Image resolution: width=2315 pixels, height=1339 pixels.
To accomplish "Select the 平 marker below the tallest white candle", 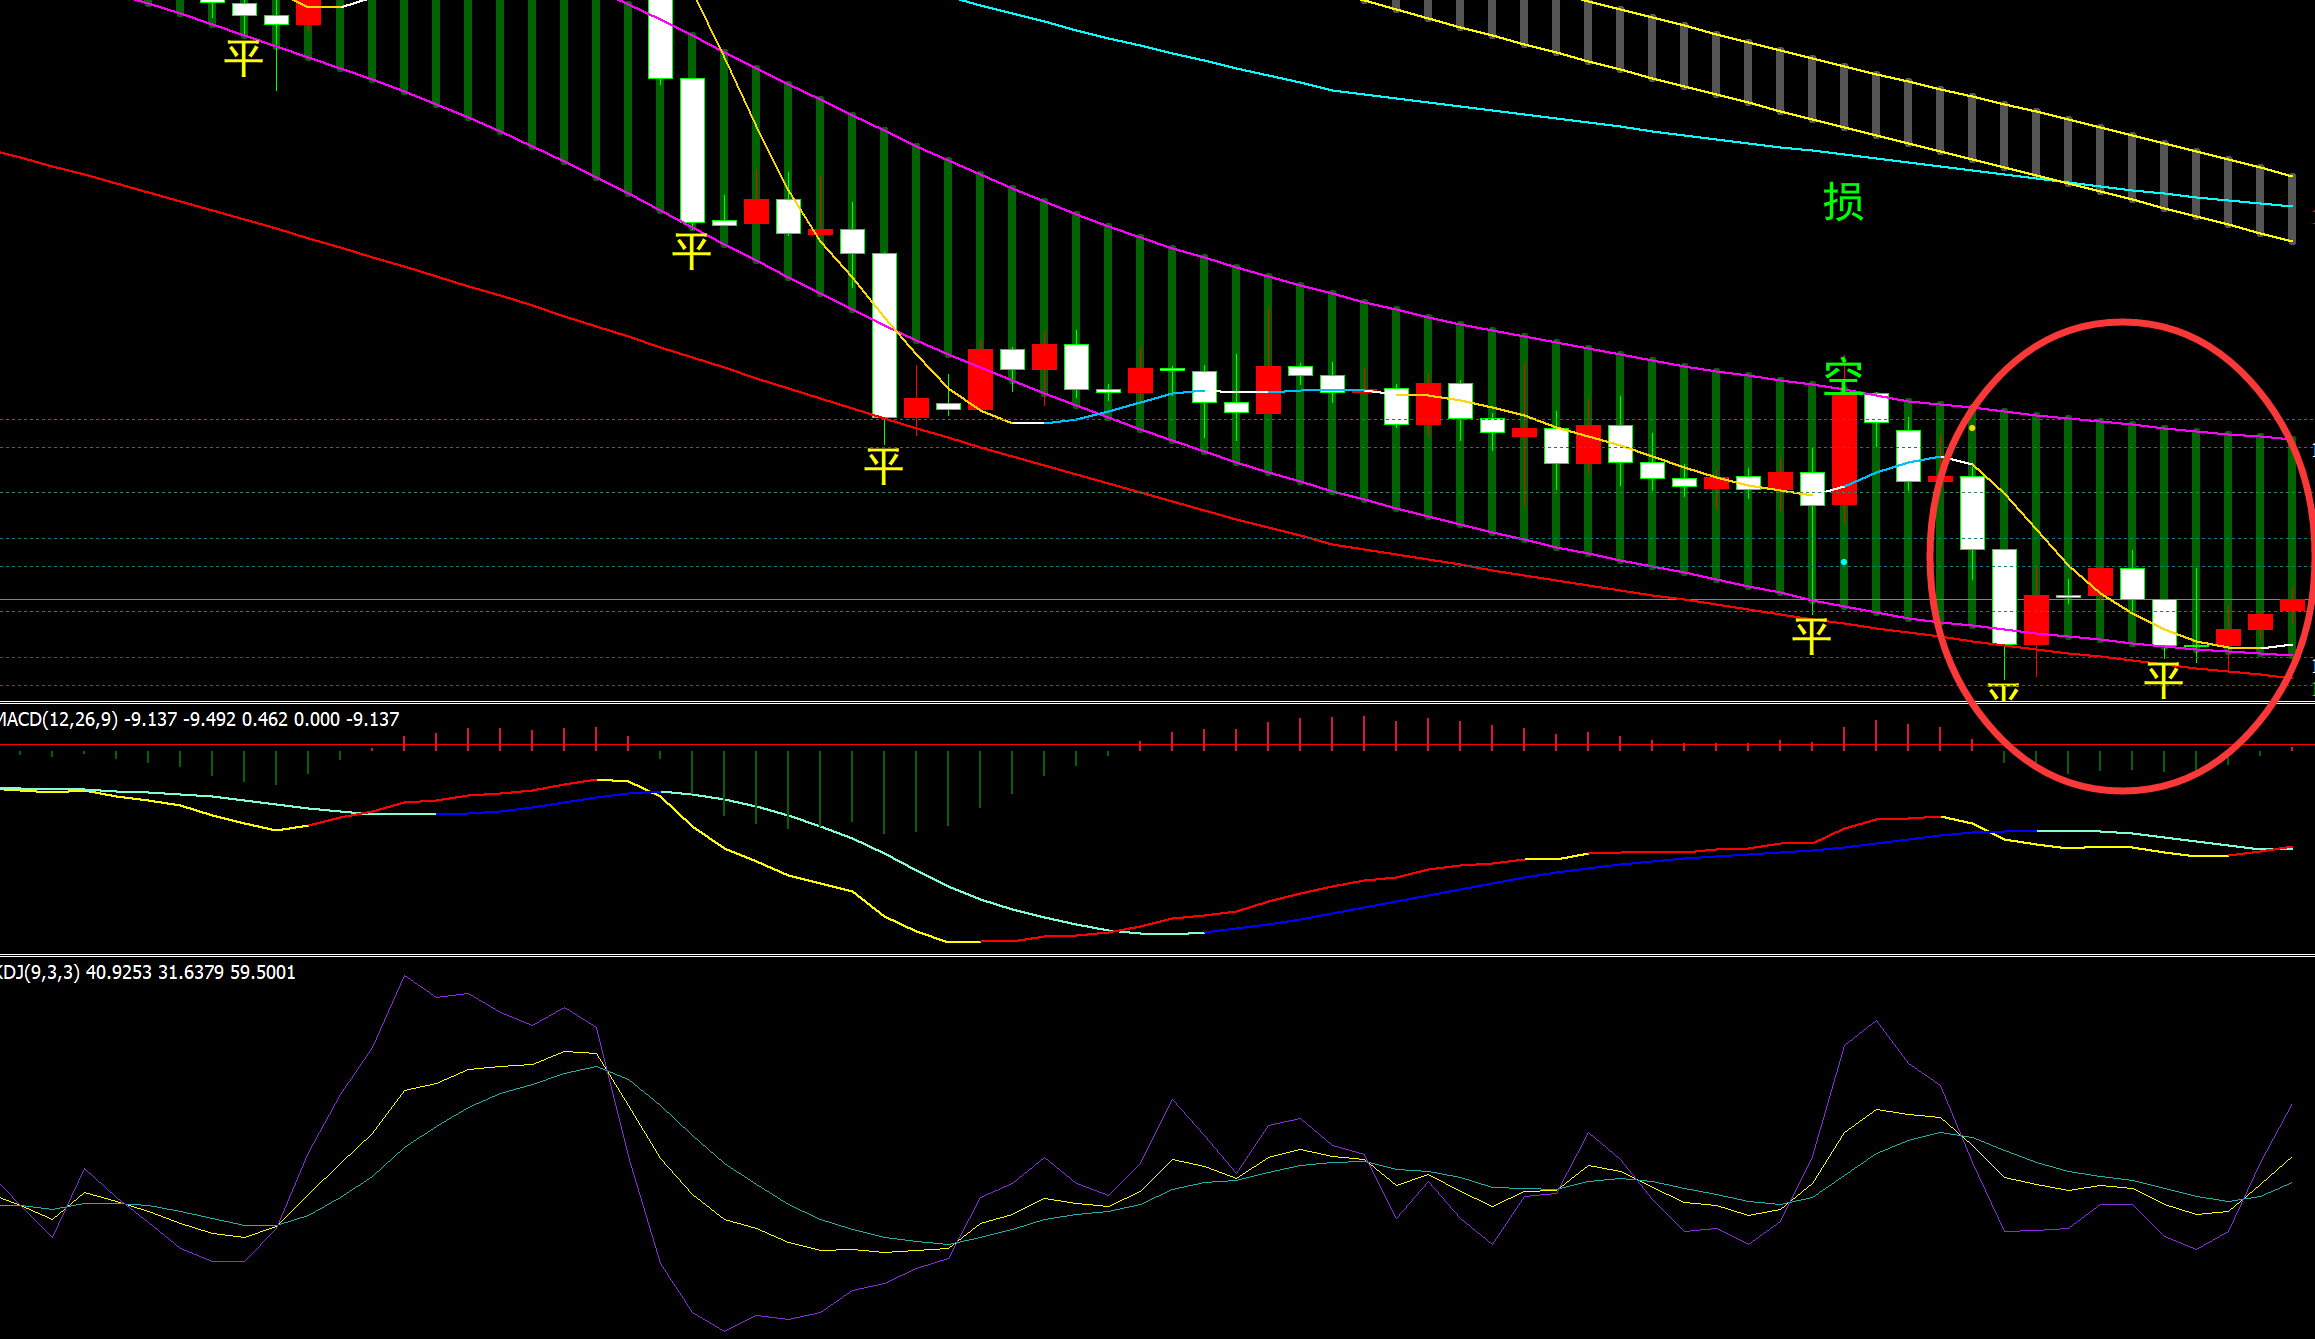I will pos(883,465).
